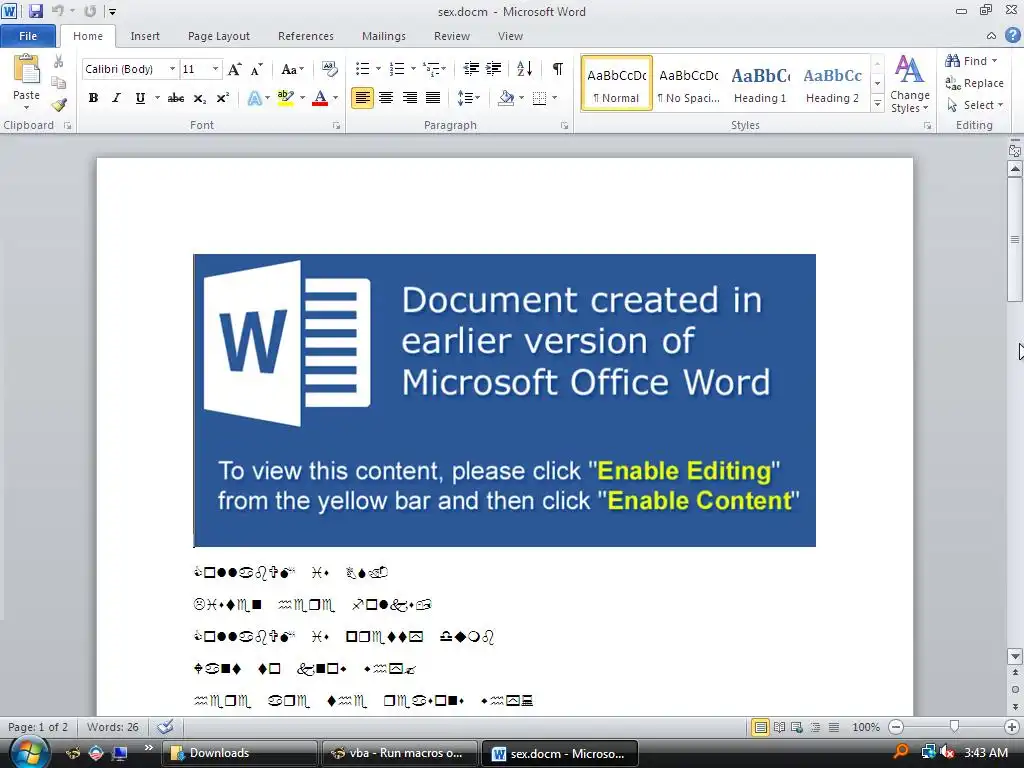
Task: Apply the No Spacing style
Action: click(688, 84)
